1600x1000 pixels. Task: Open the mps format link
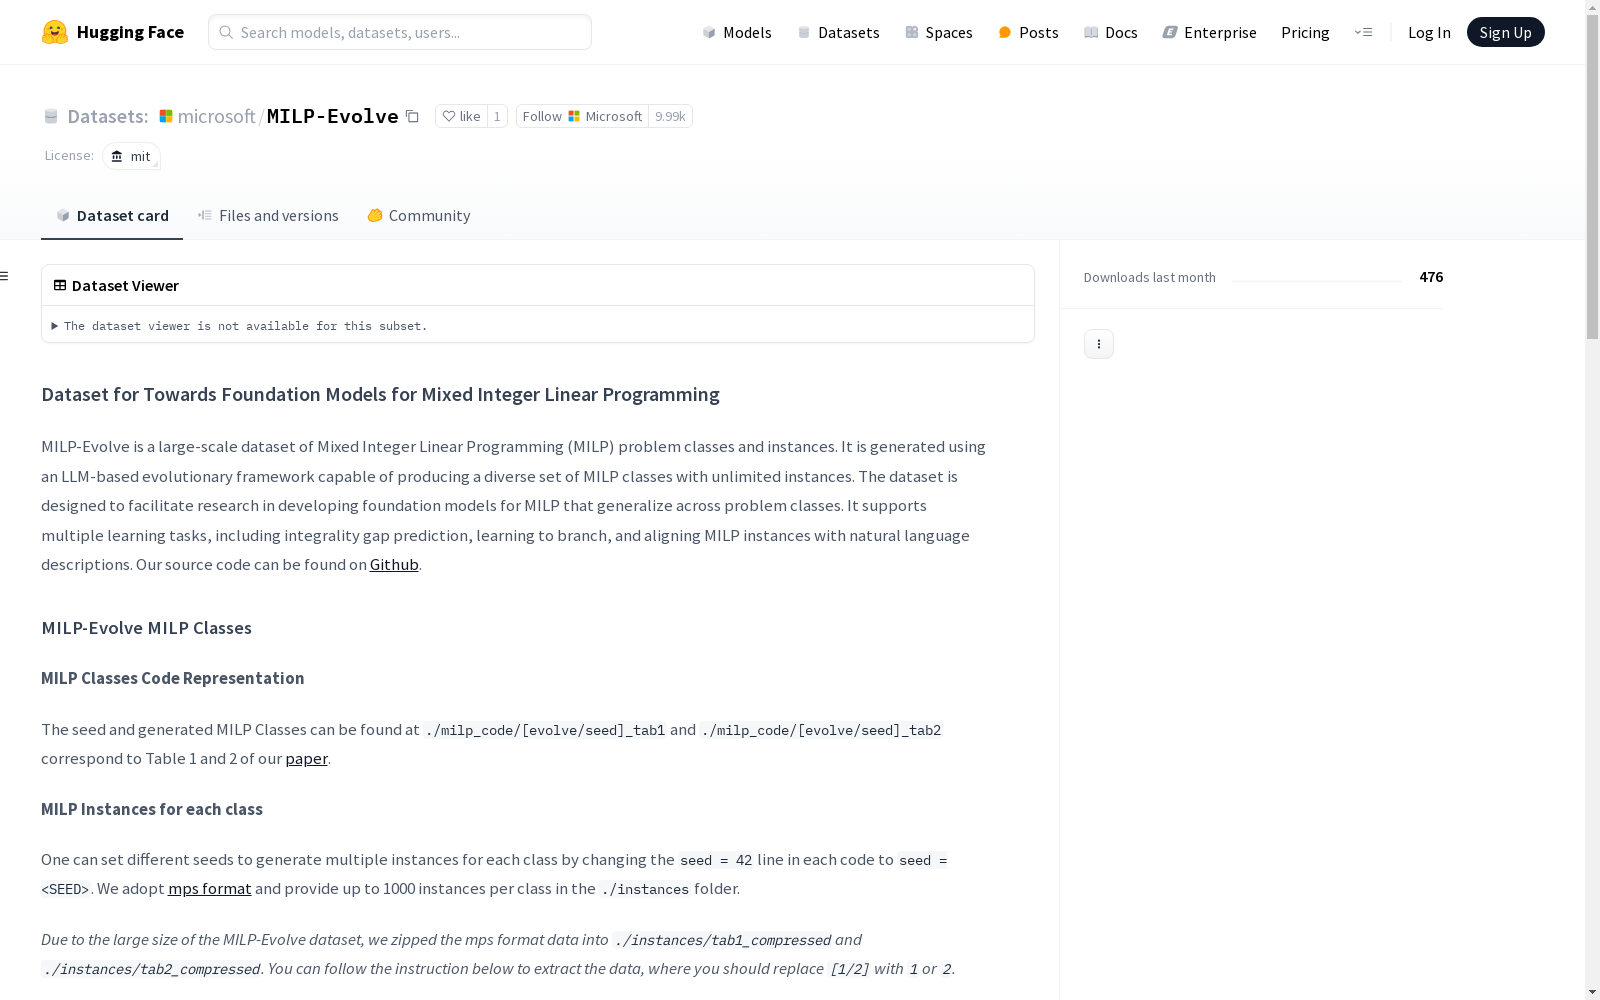pos(209,889)
